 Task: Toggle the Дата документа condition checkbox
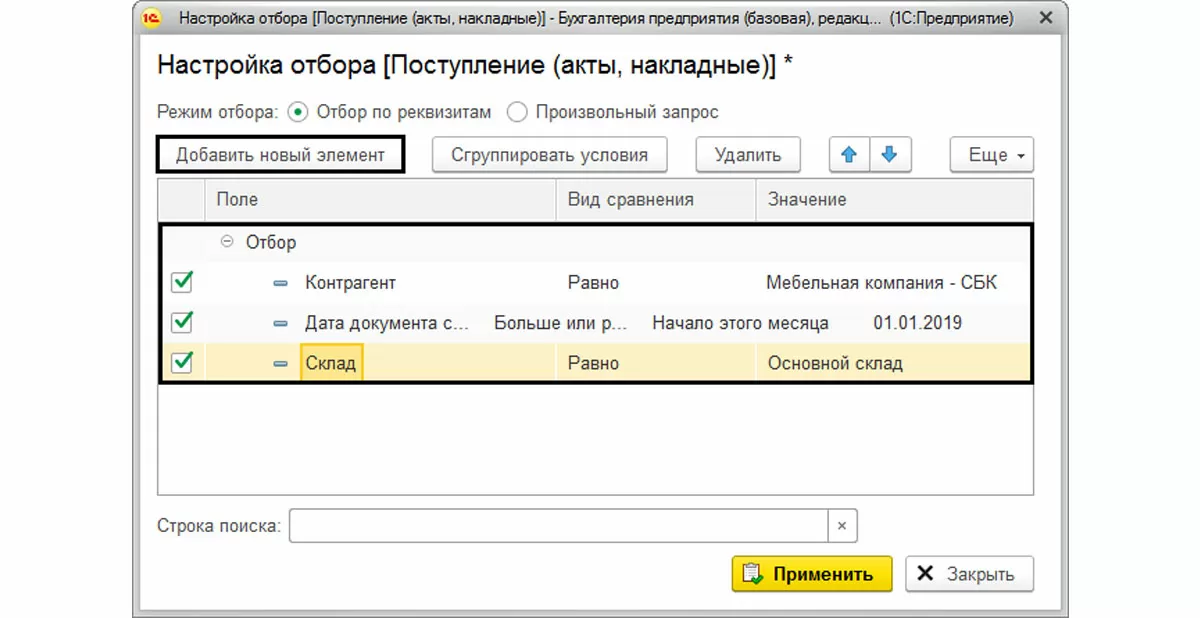tap(182, 323)
